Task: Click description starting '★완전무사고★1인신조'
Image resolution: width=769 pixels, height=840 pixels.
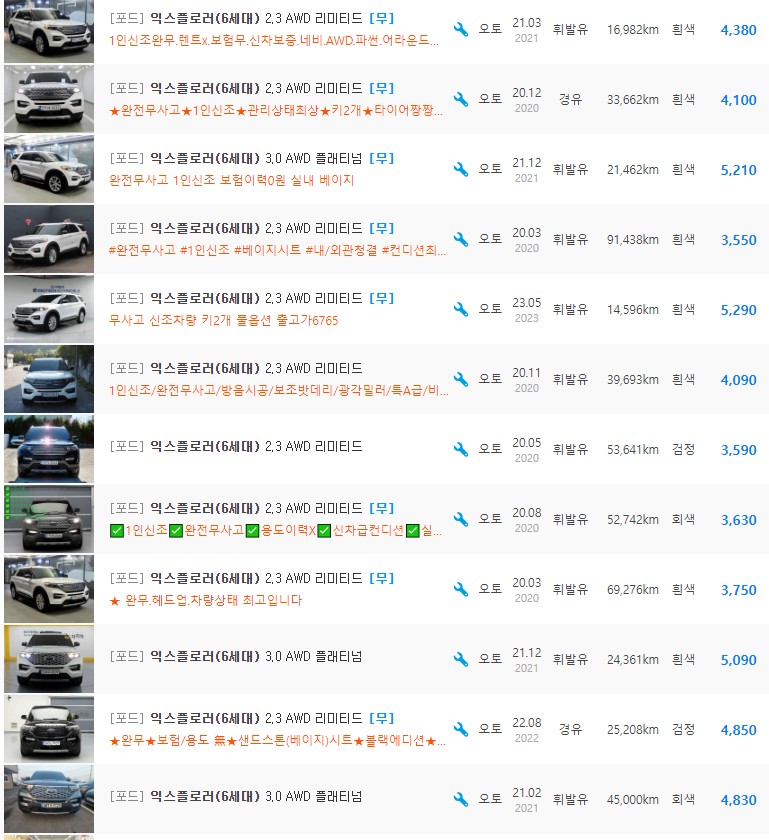Action: (276, 111)
